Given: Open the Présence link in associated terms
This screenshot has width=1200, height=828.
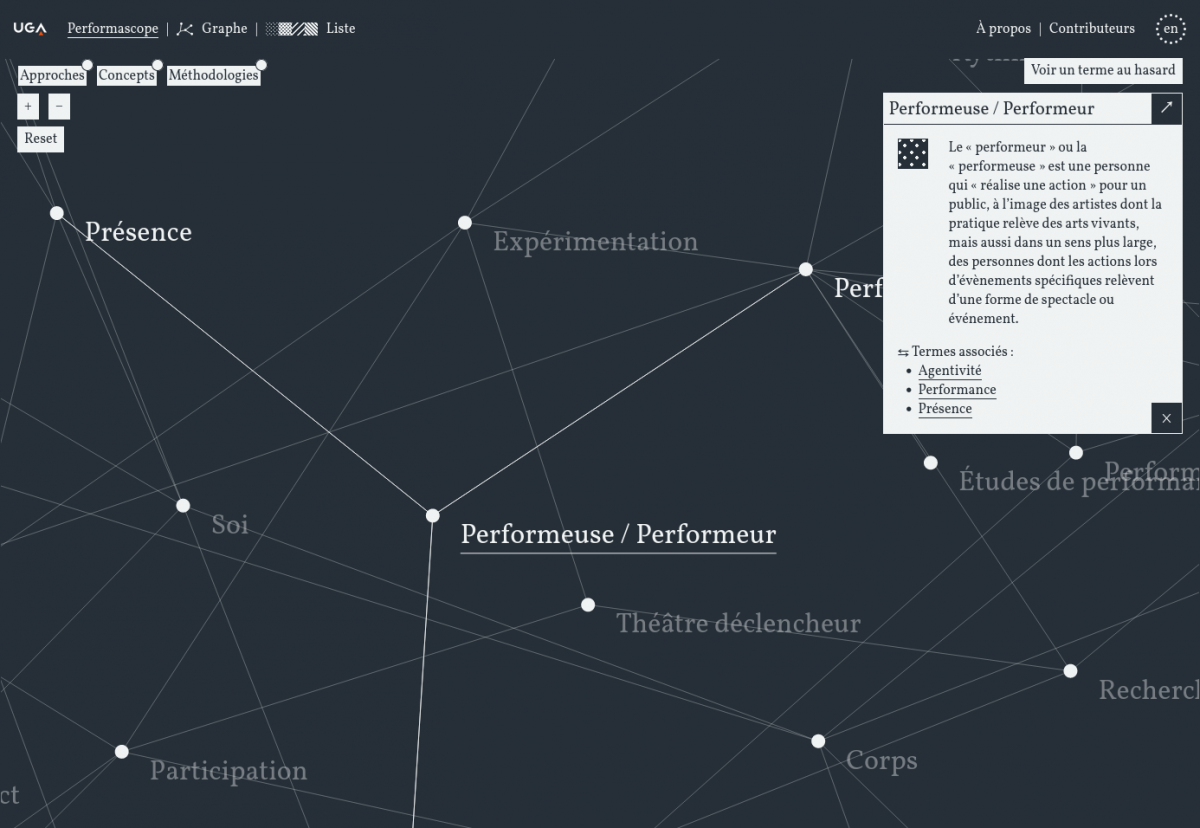Looking at the screenshot, I should tap(945, 409).
